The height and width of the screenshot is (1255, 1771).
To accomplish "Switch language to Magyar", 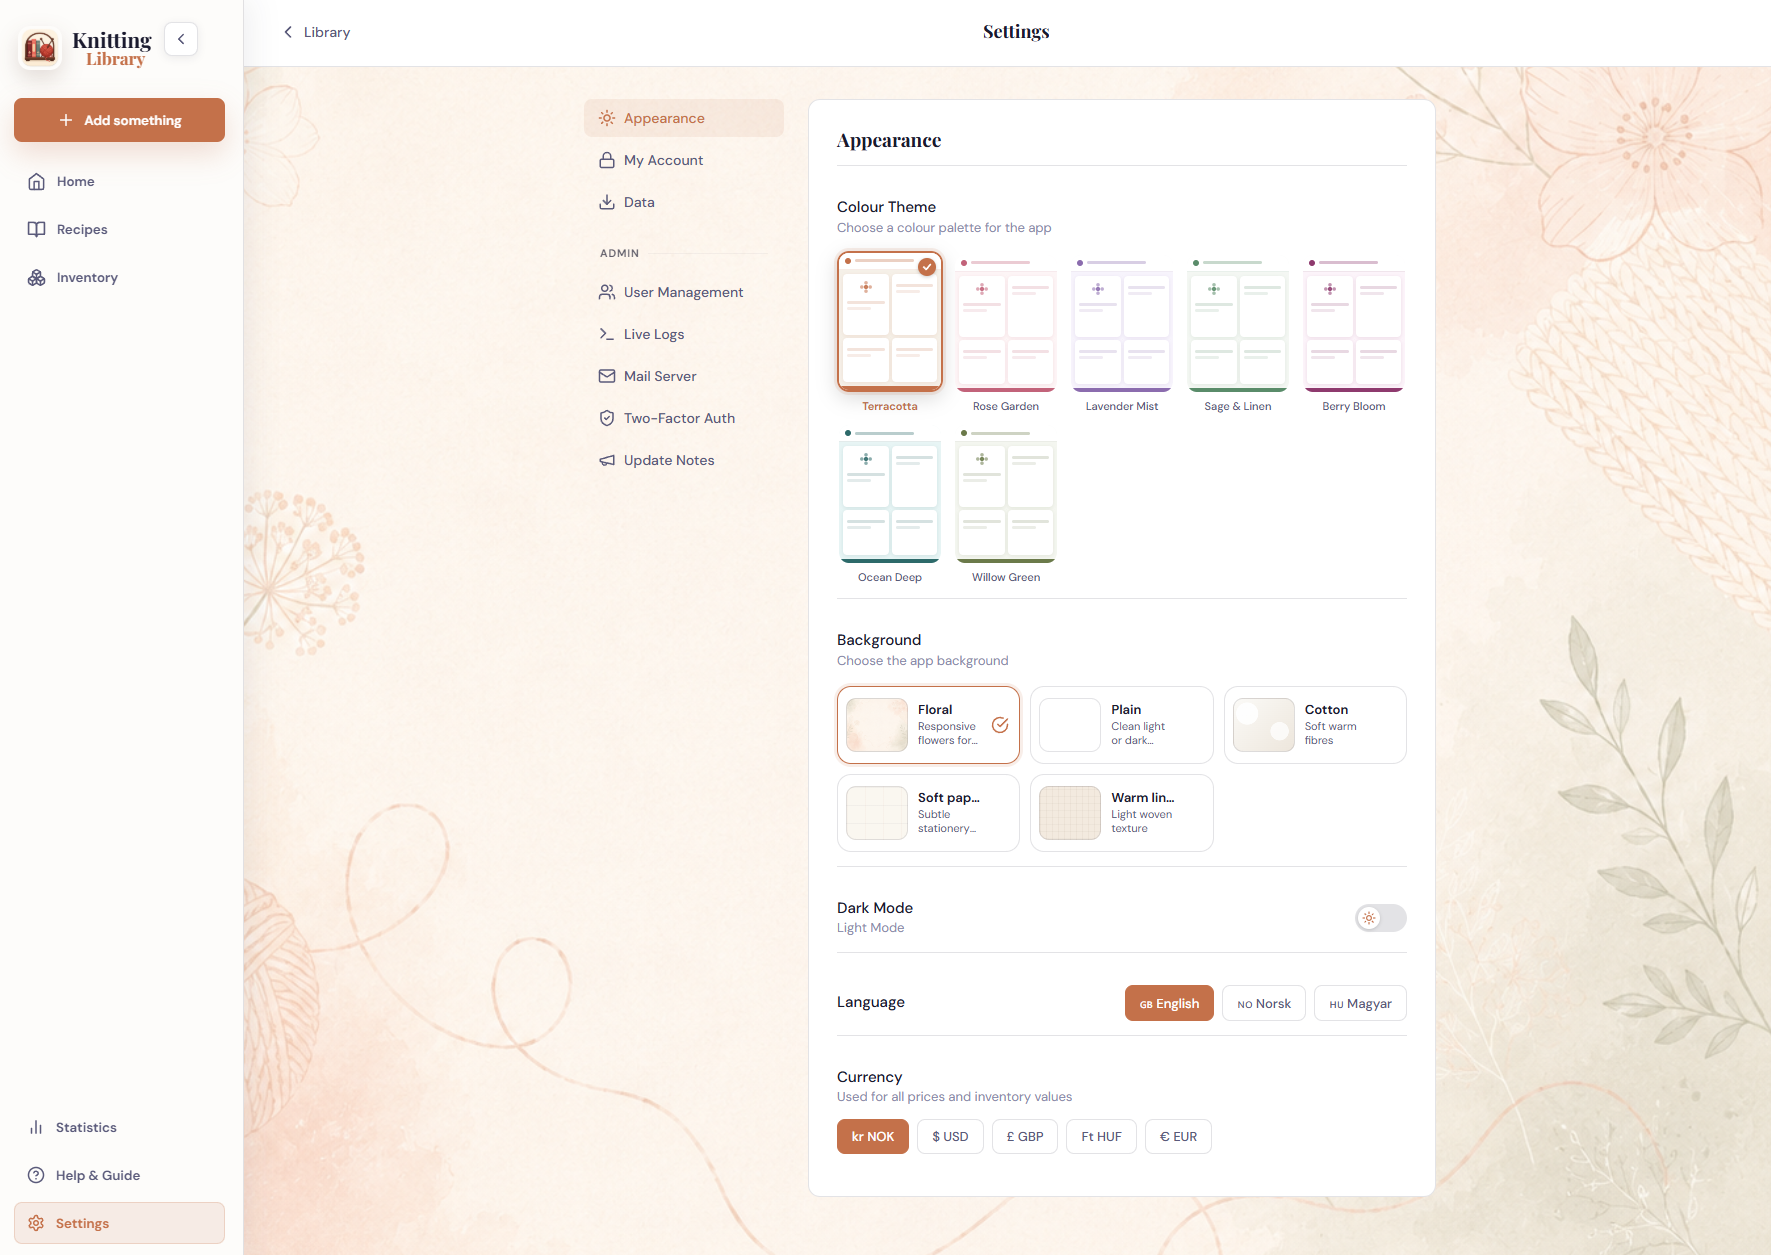I will [x=1360, y=1003].
